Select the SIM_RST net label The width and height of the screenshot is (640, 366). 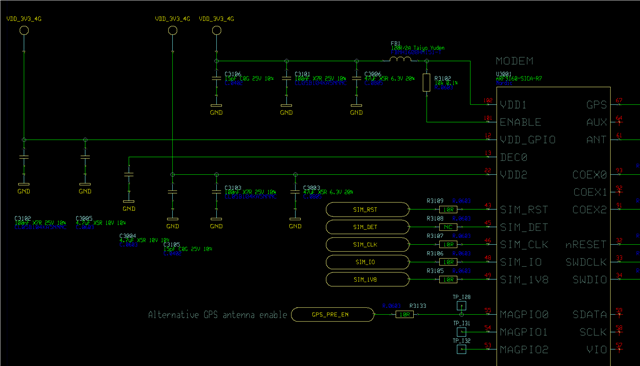pos(367,209)
